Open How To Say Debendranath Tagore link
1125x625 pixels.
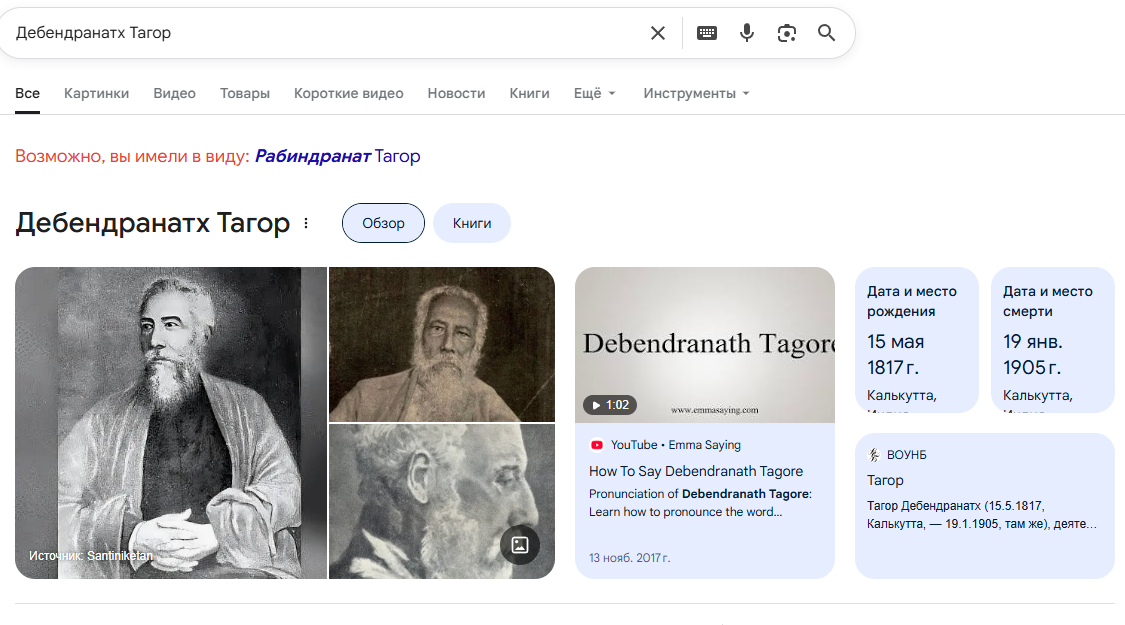tap(696, 471)
